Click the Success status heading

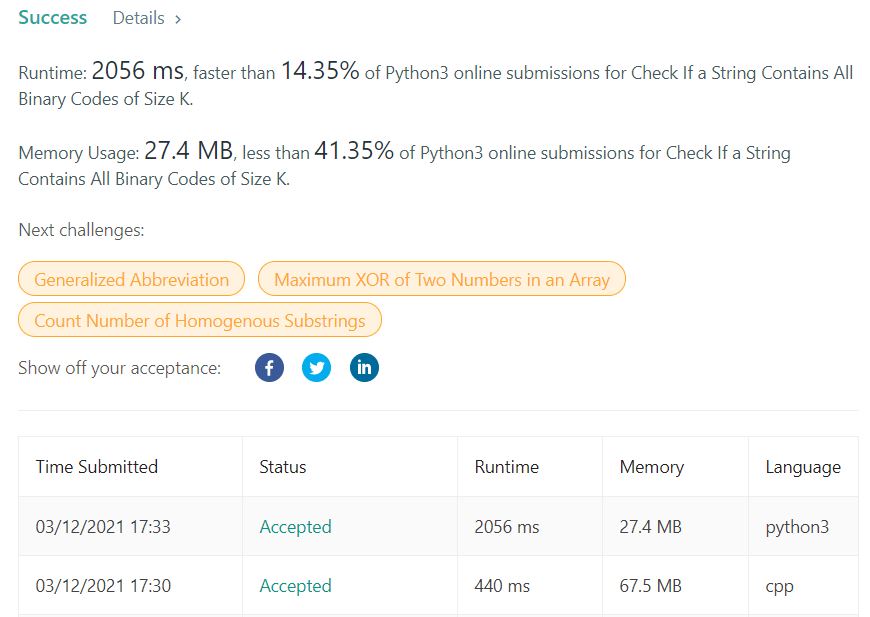point(53,18)
